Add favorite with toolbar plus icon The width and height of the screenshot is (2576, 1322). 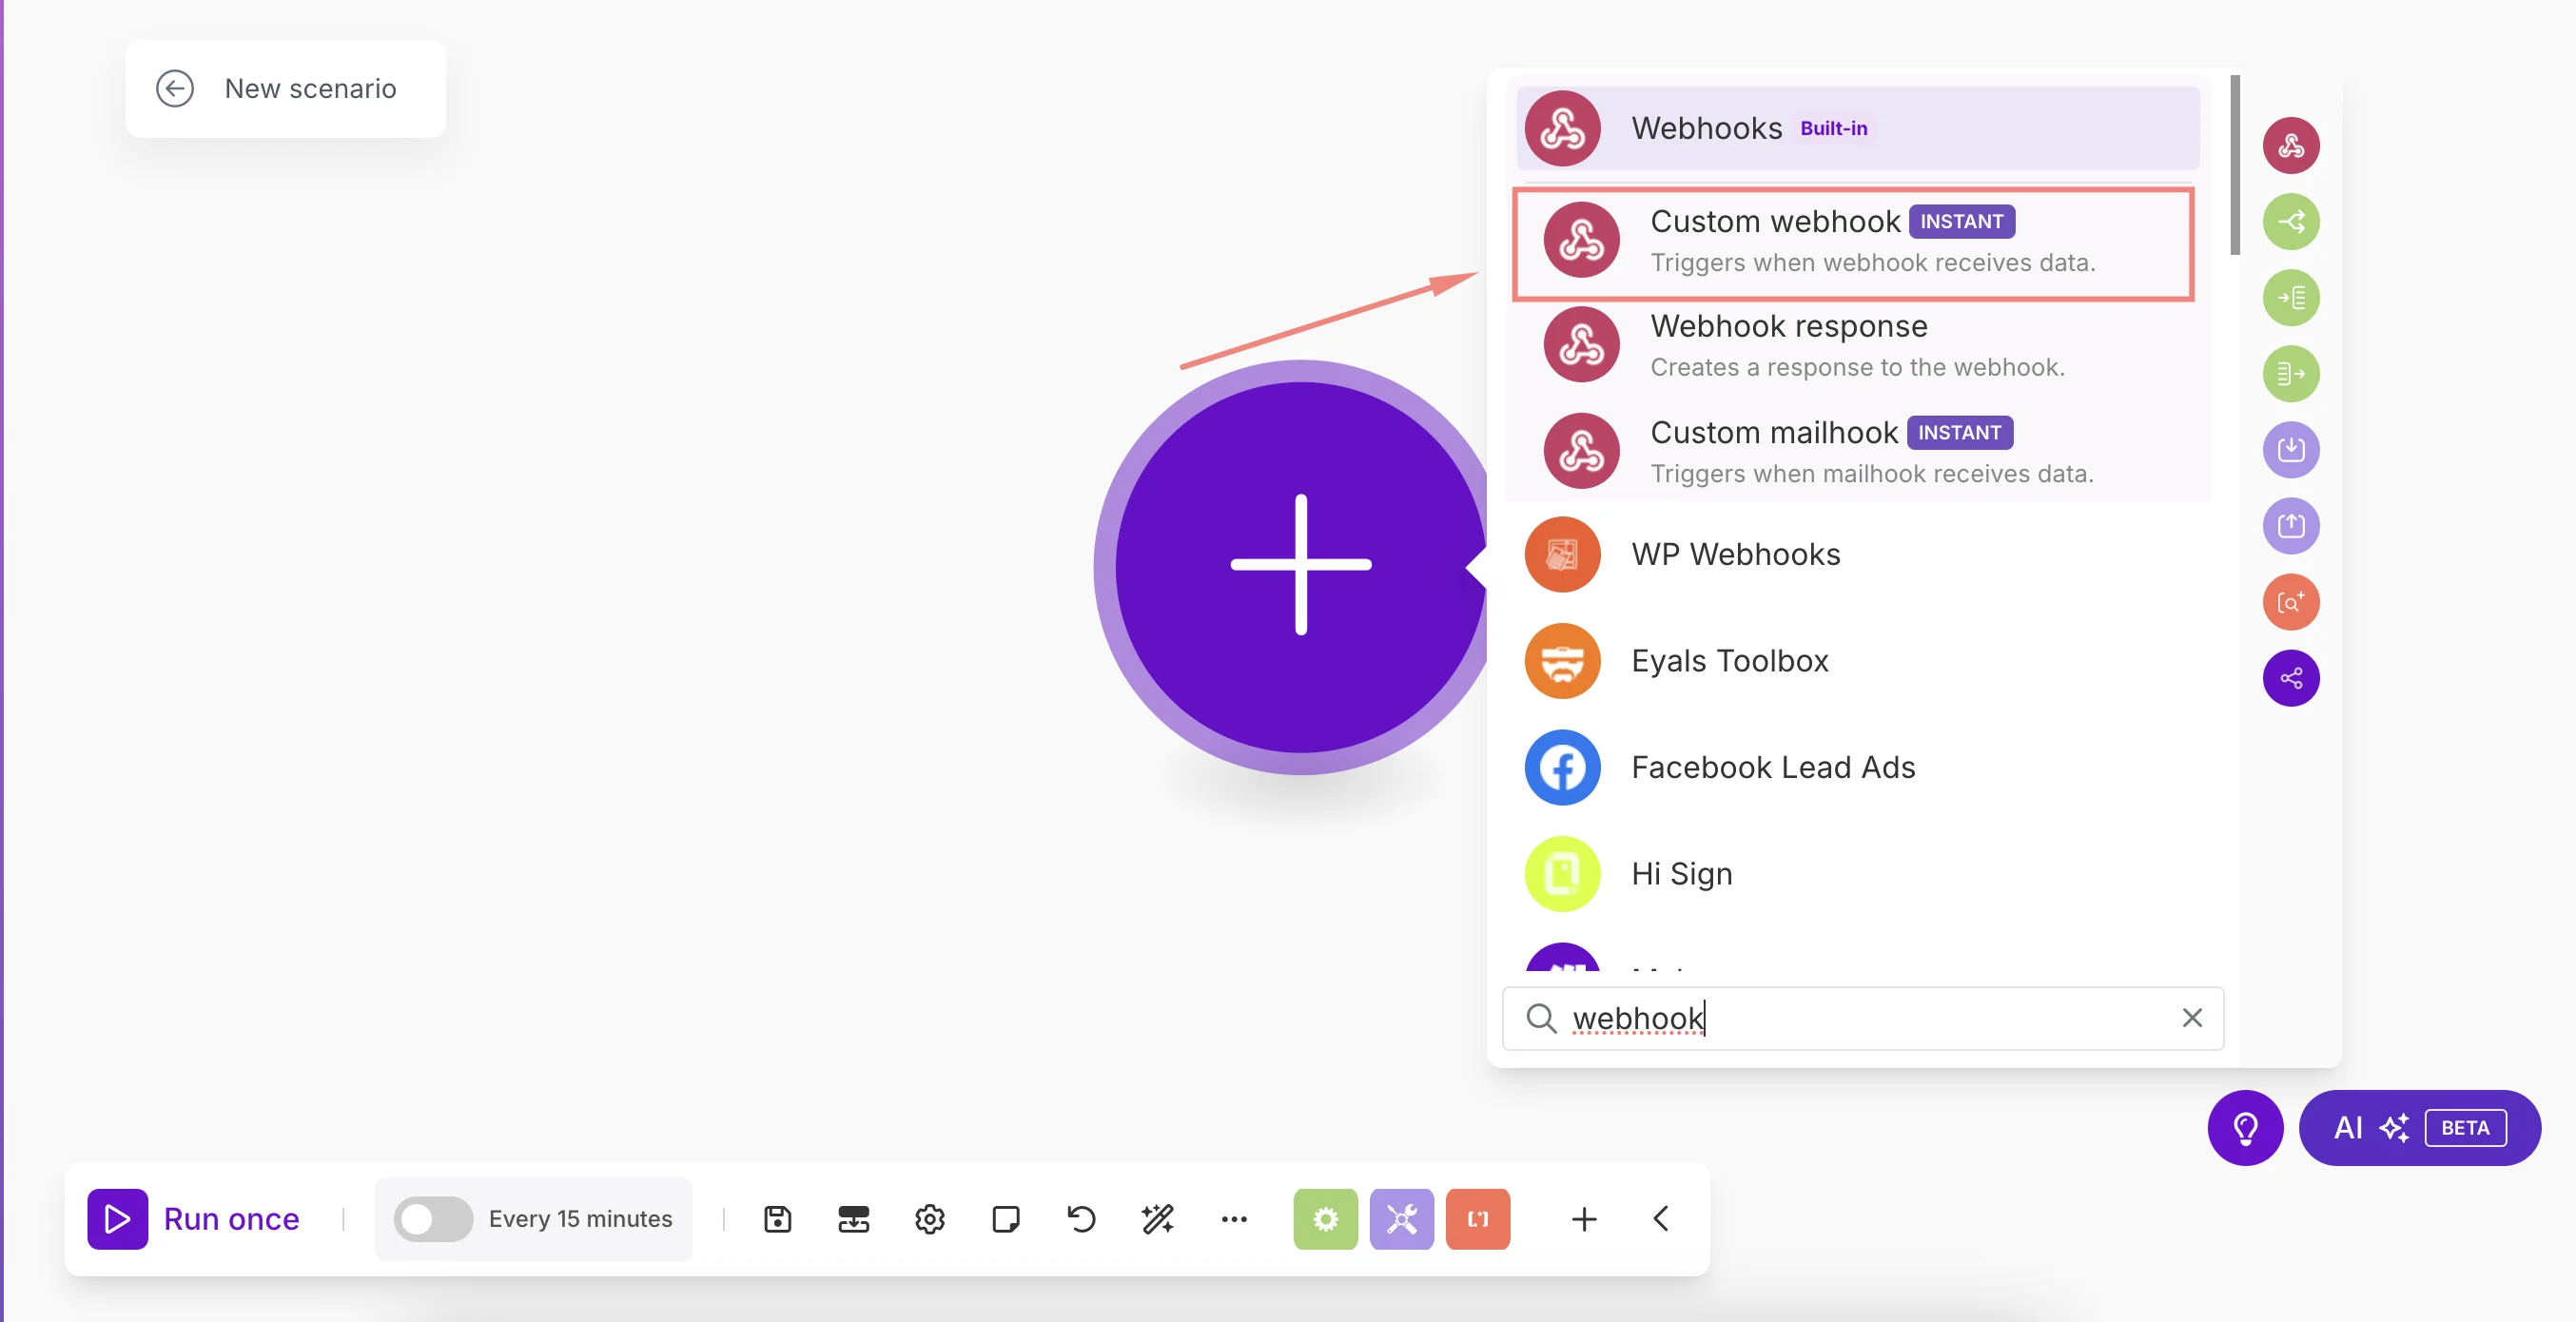[x=1584, y=1219]
